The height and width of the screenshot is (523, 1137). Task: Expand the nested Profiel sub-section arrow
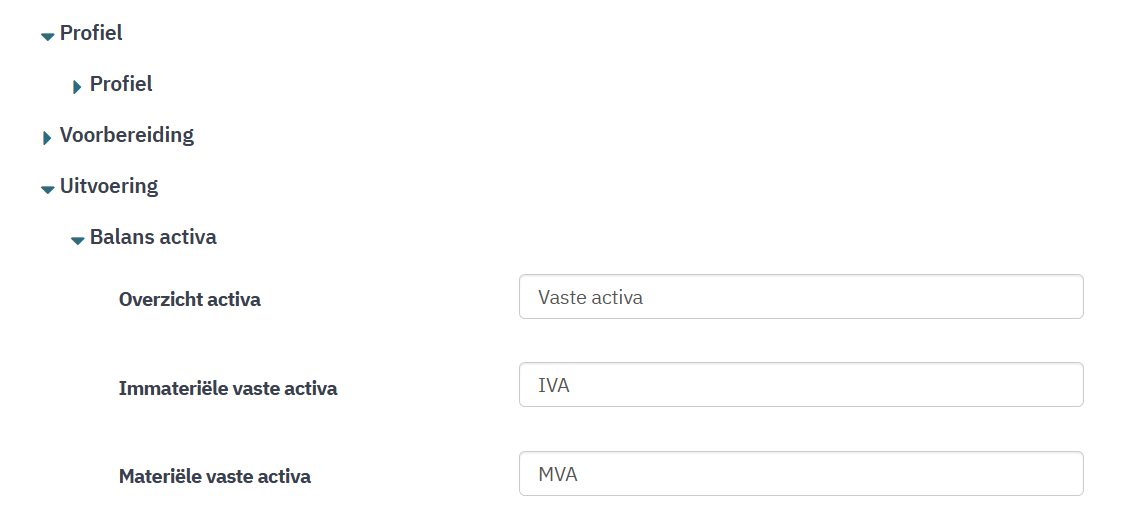click(x=77, y=87)
